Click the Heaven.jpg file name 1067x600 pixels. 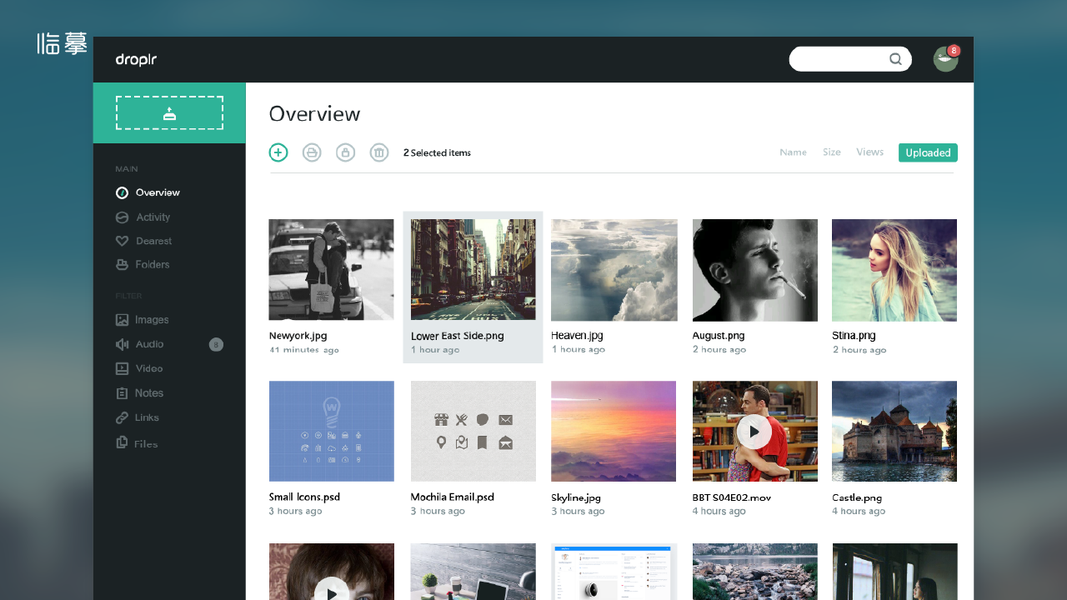pyautogui.click(x=577, y=335)
